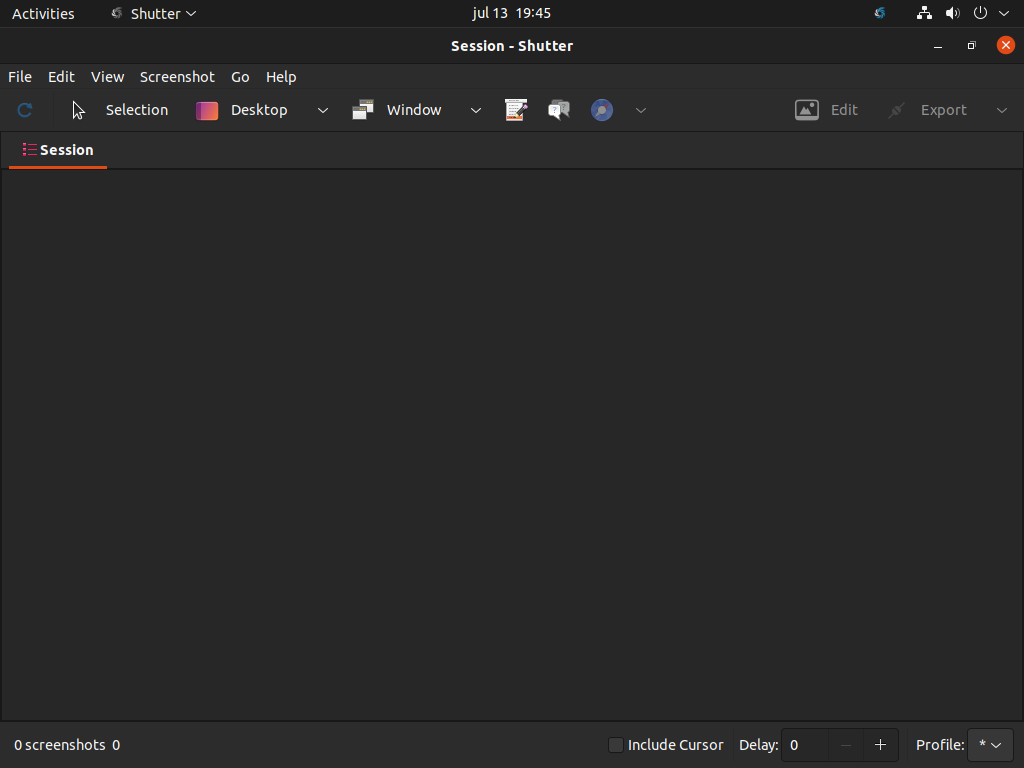This screenshot has height=768, width=1024.
Task: Switch to the Session tab
Action: 58,150
